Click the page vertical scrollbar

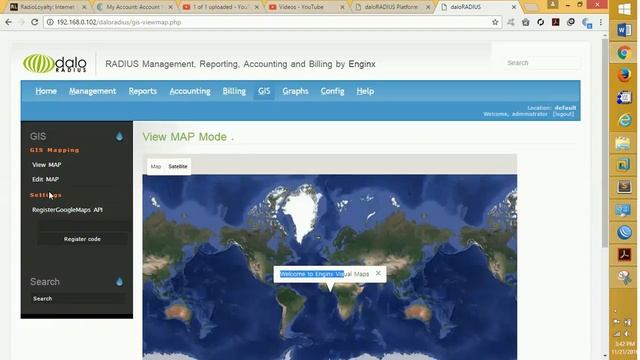coord(605,143)
